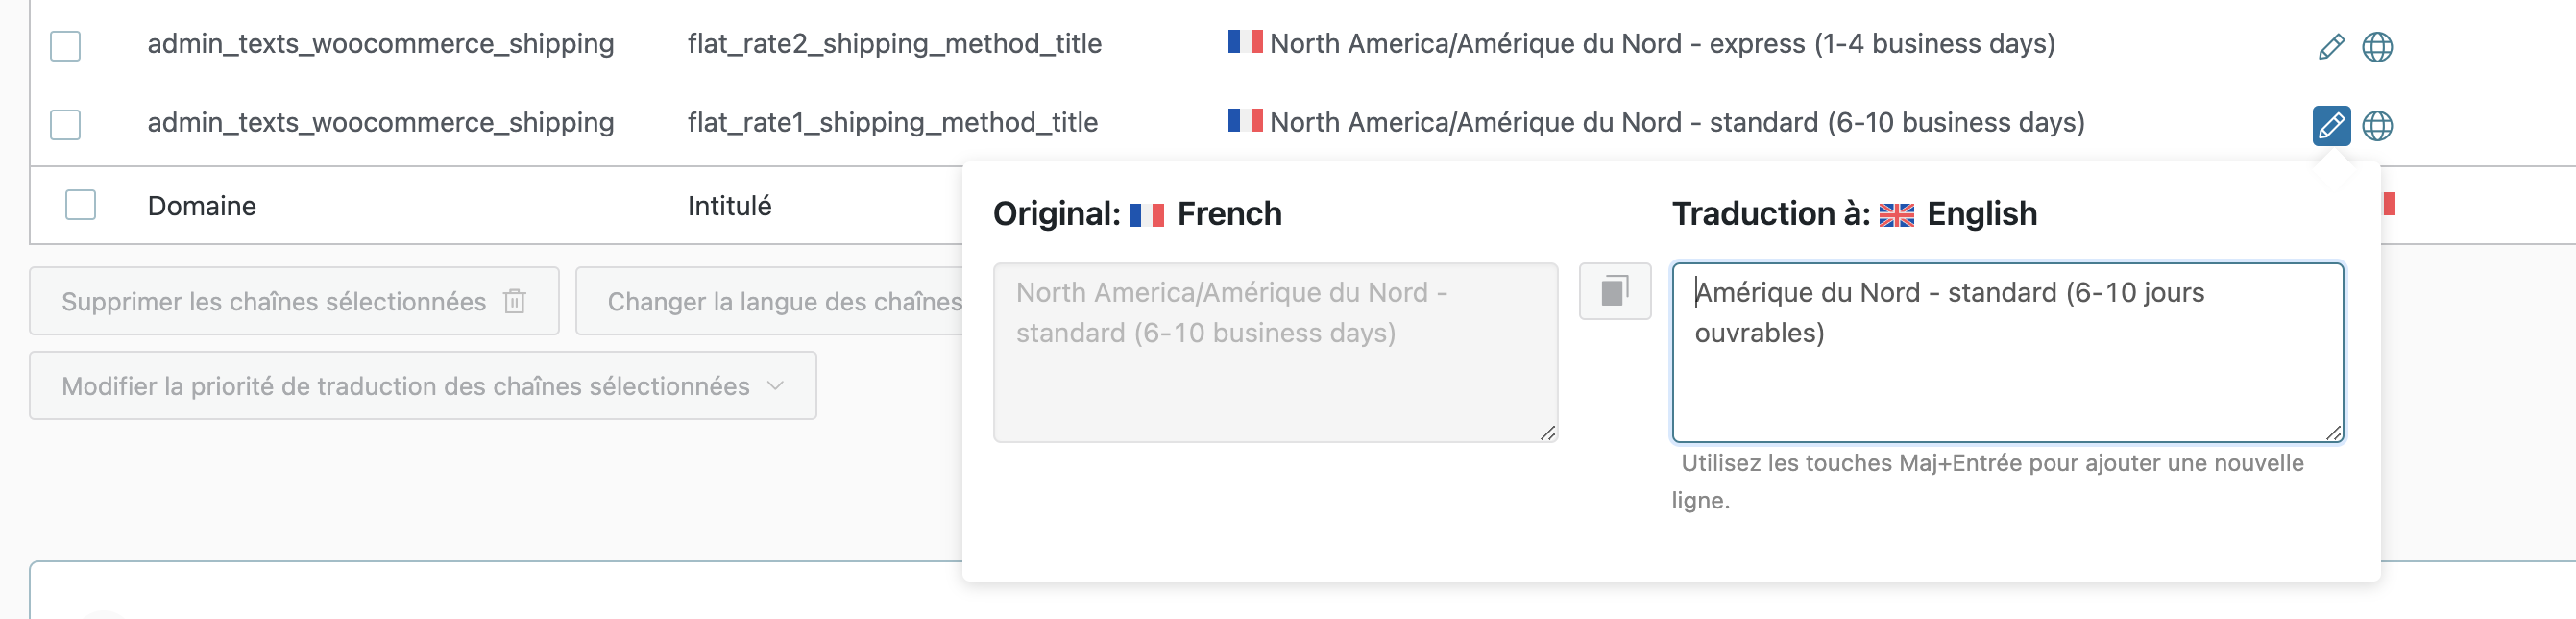
Task: Click UK flag beside English heading
Action: click(1896, 215)
